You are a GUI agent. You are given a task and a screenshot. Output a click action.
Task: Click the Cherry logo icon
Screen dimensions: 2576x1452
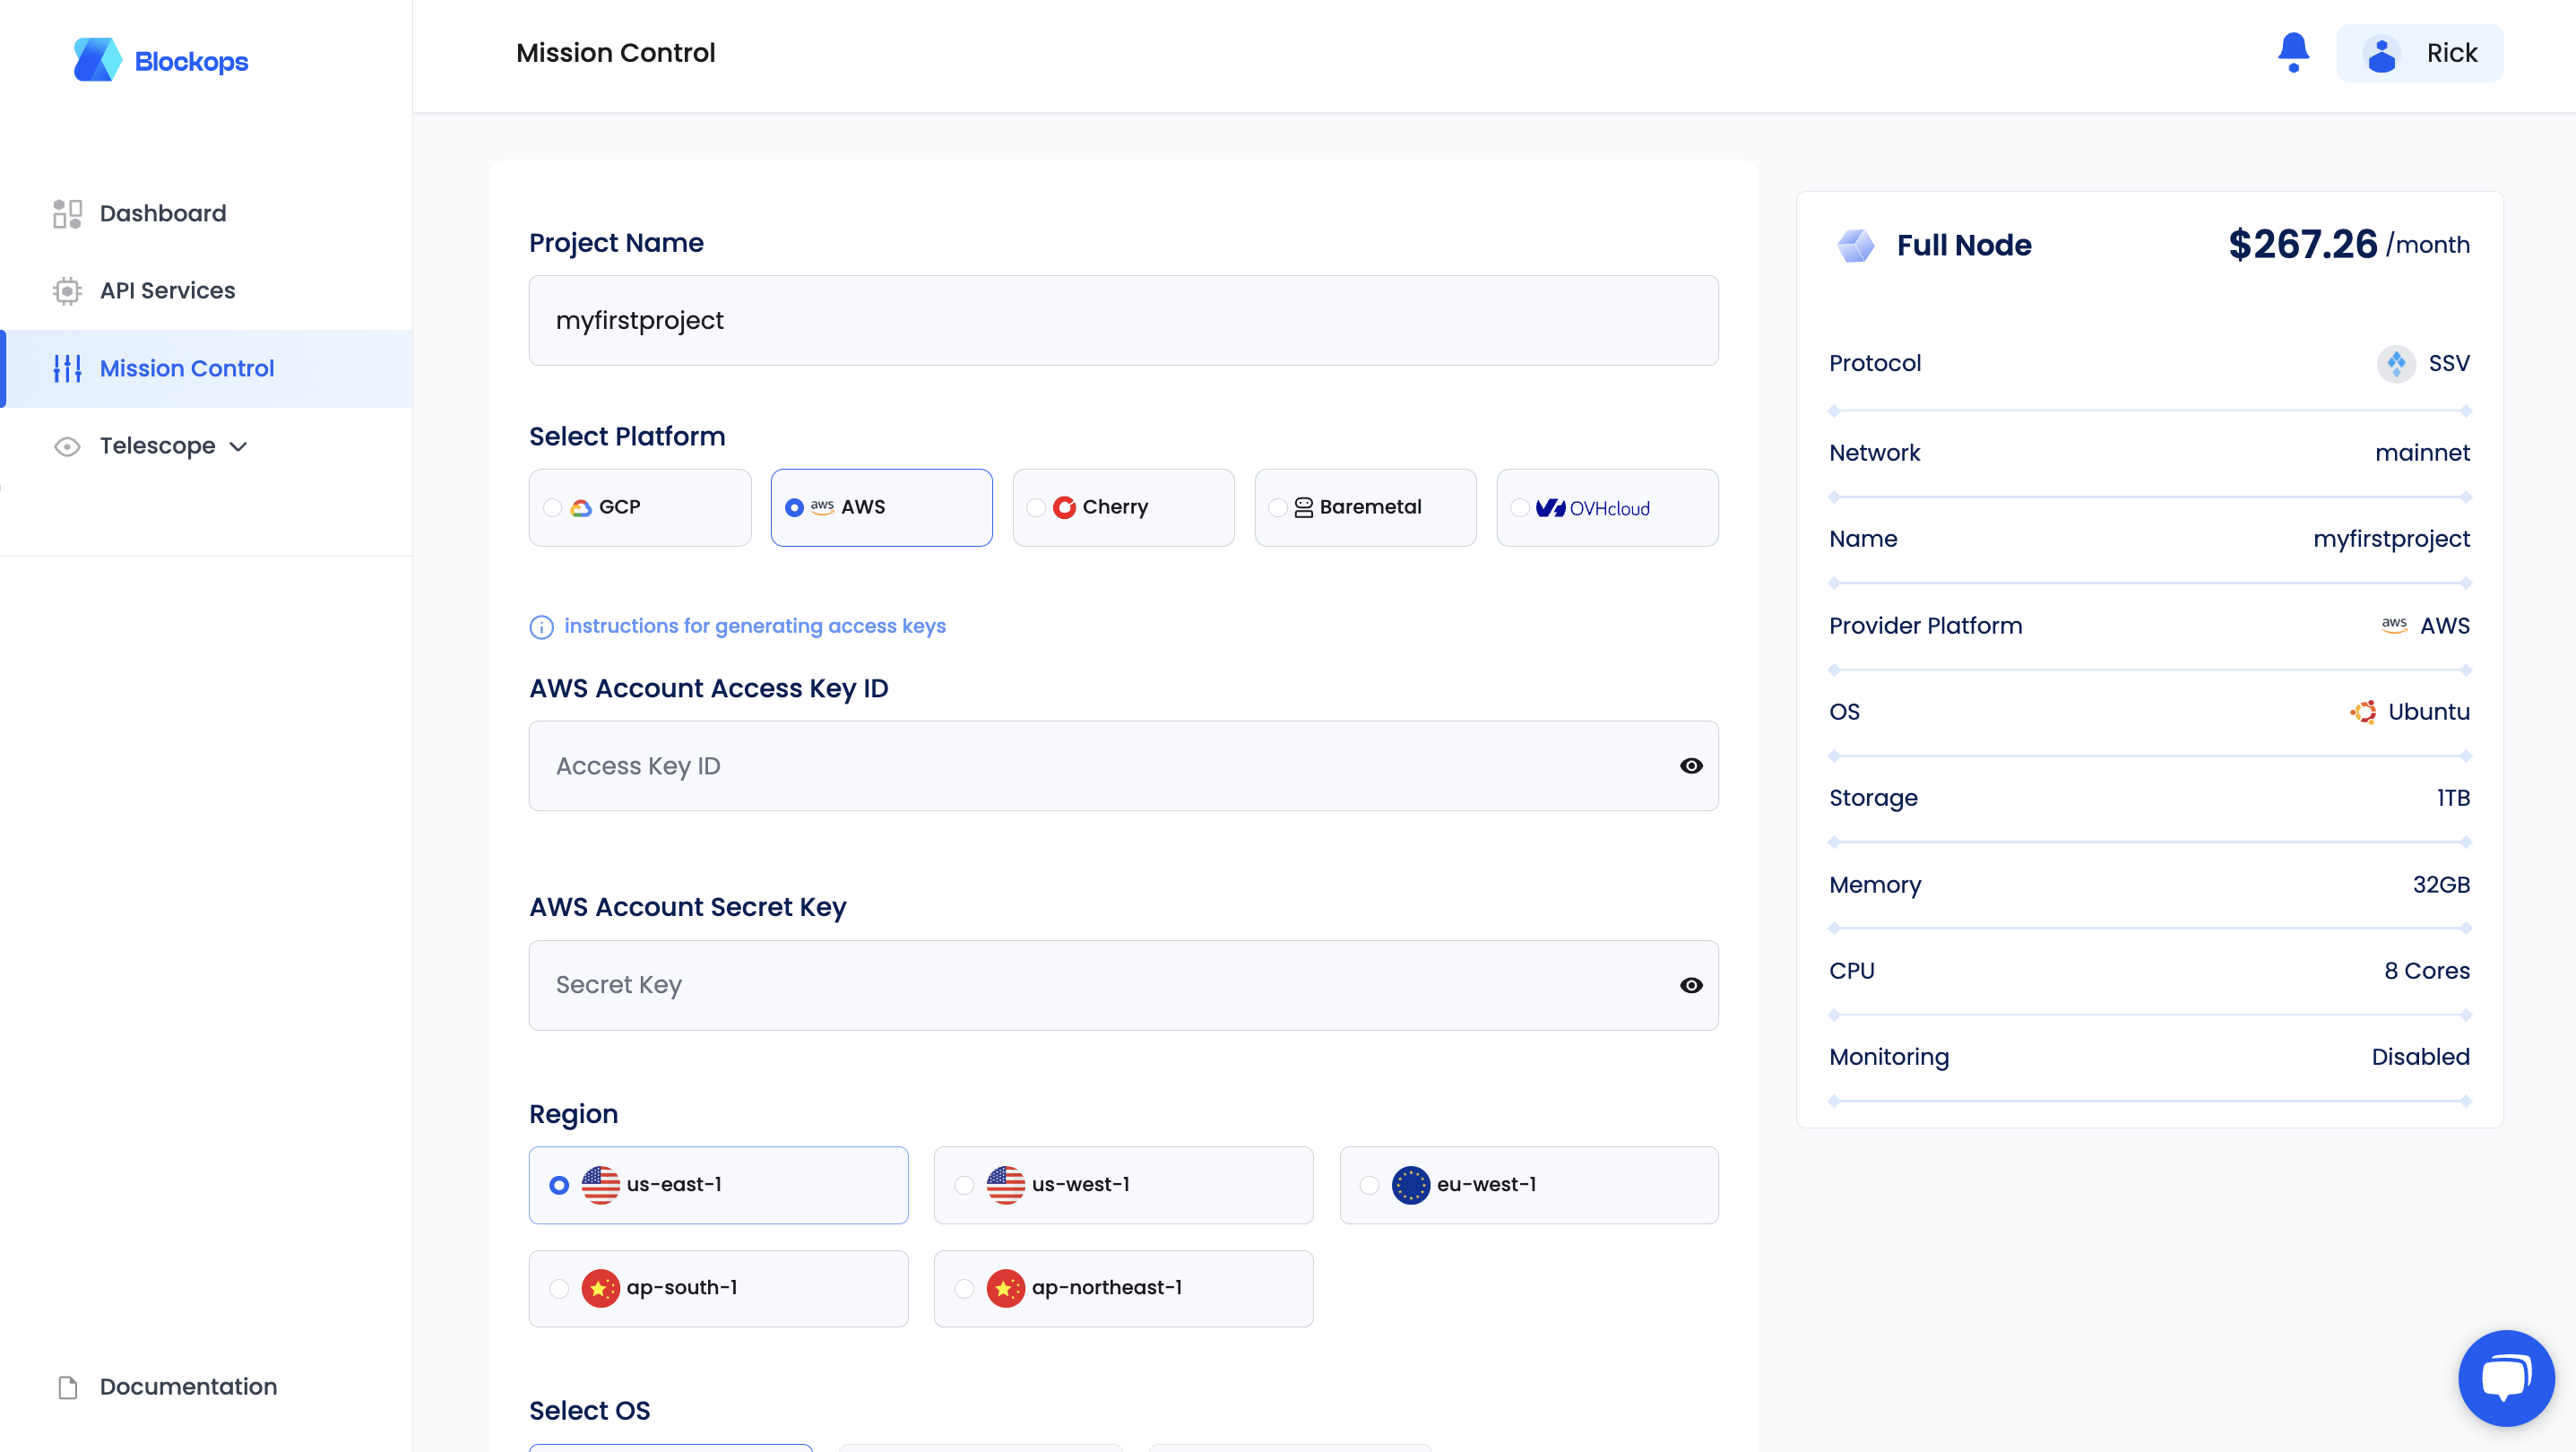tap(1064, 508)
